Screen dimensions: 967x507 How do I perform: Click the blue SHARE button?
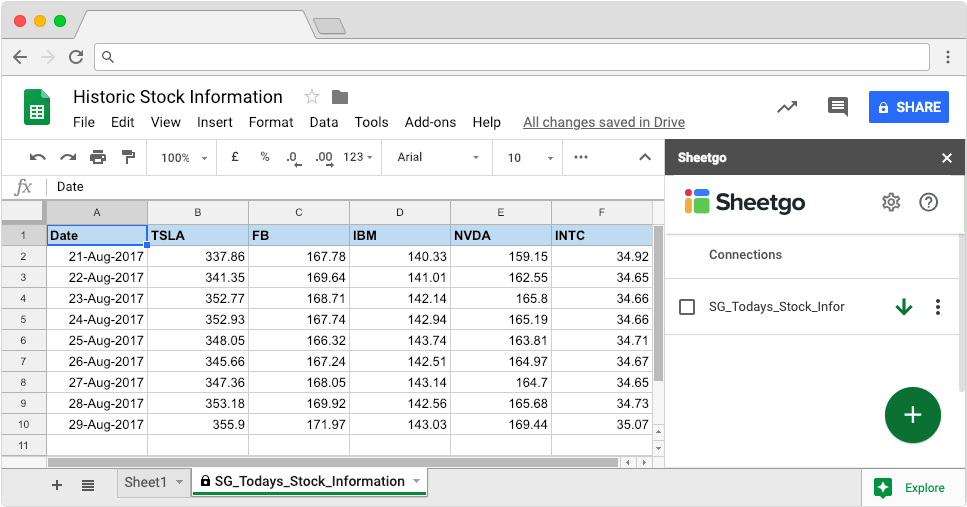click(908, 107)
